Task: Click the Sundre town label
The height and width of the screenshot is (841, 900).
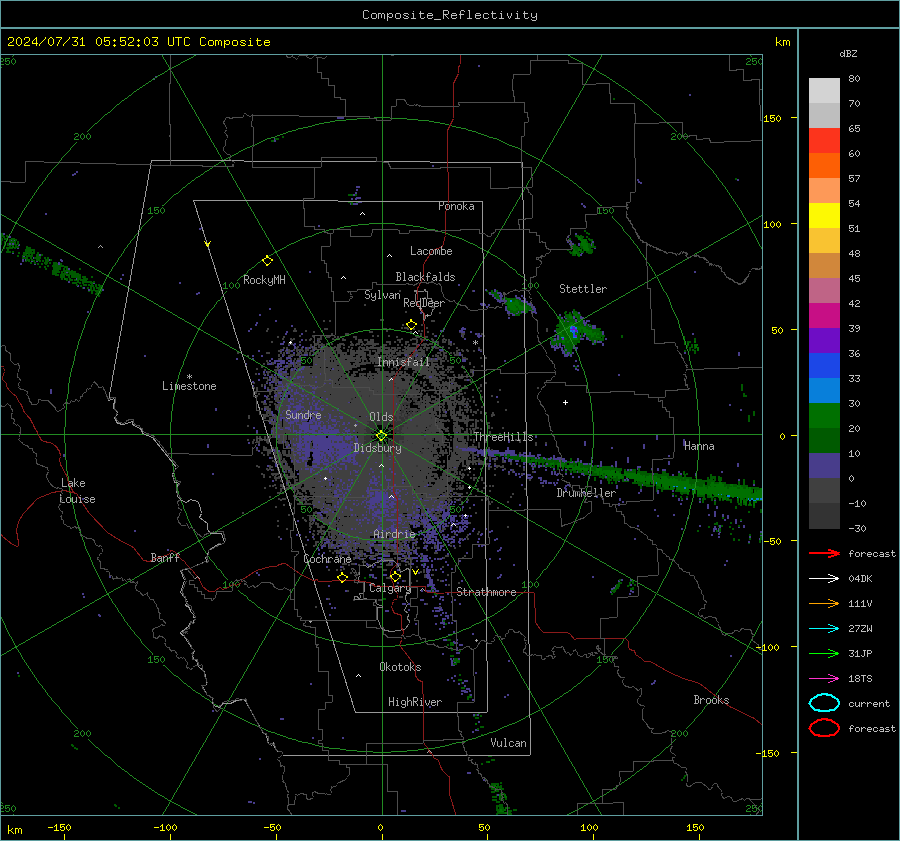Action: (303, 414)
